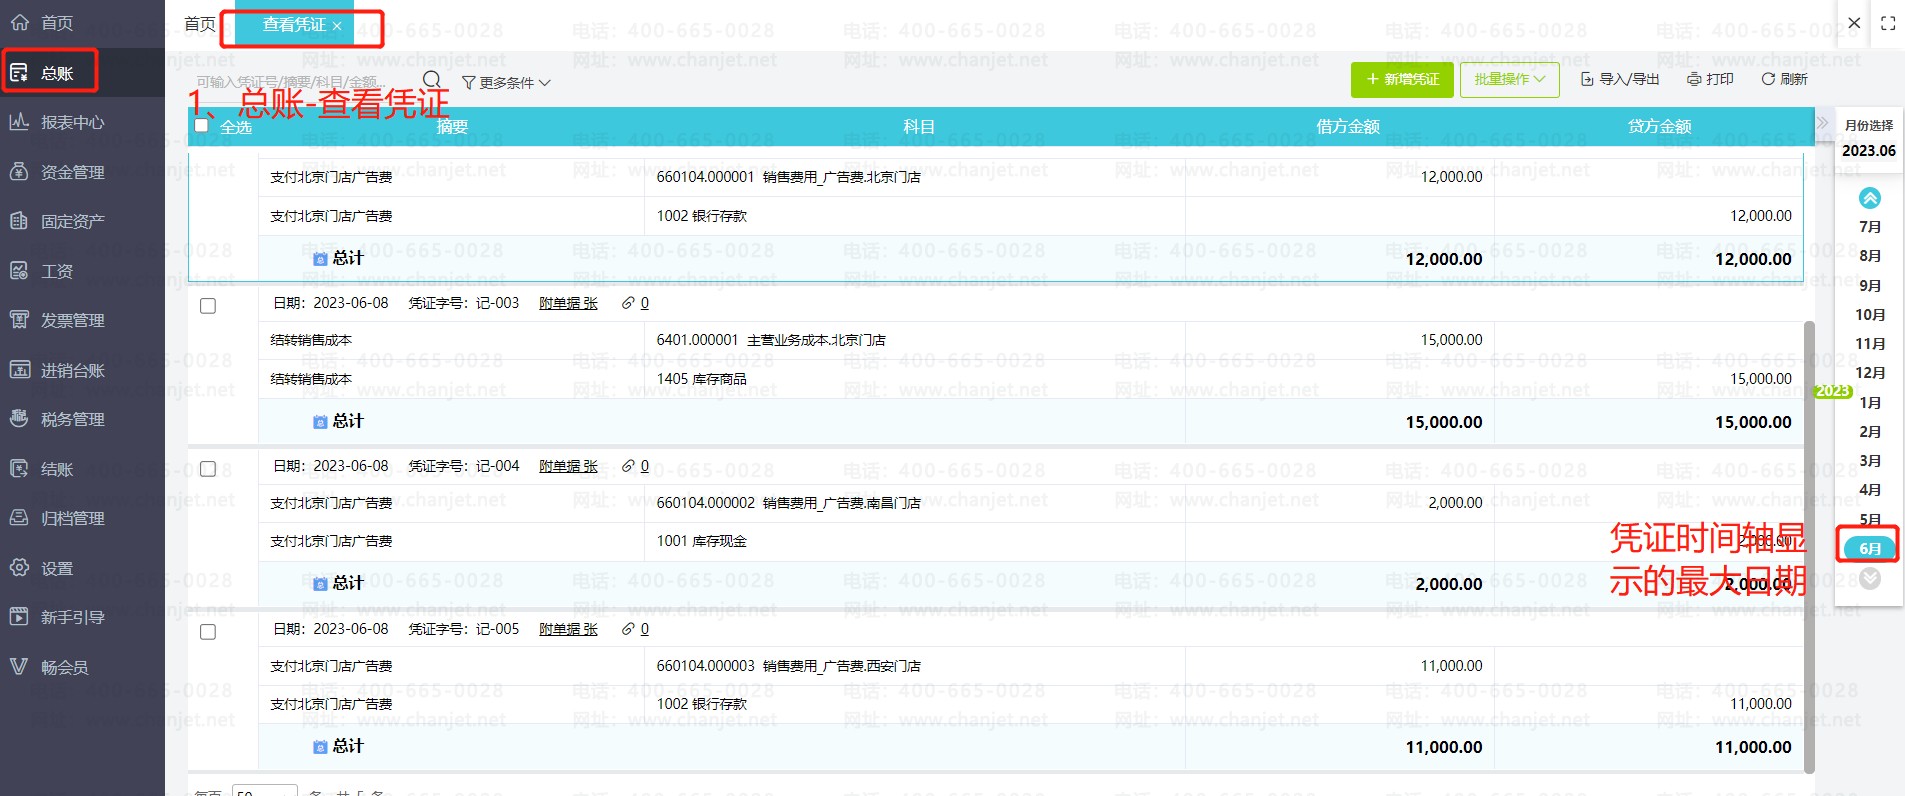Expand months with the down chevron
The image size is (1905, 796).
(x=1870, y=578)
